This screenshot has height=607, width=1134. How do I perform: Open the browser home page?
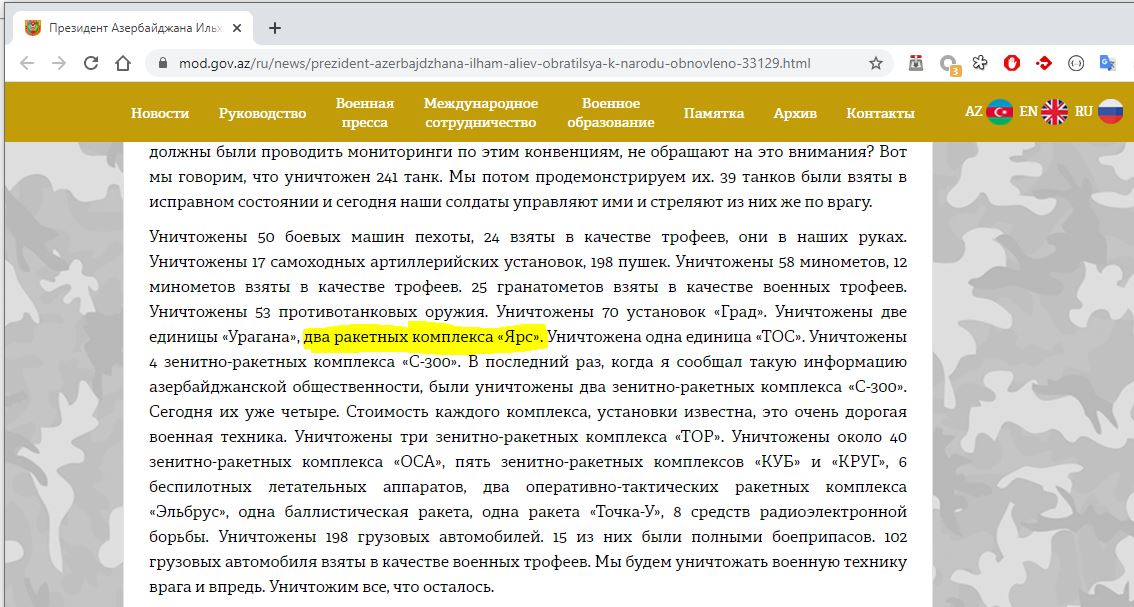tap(123, 63)
